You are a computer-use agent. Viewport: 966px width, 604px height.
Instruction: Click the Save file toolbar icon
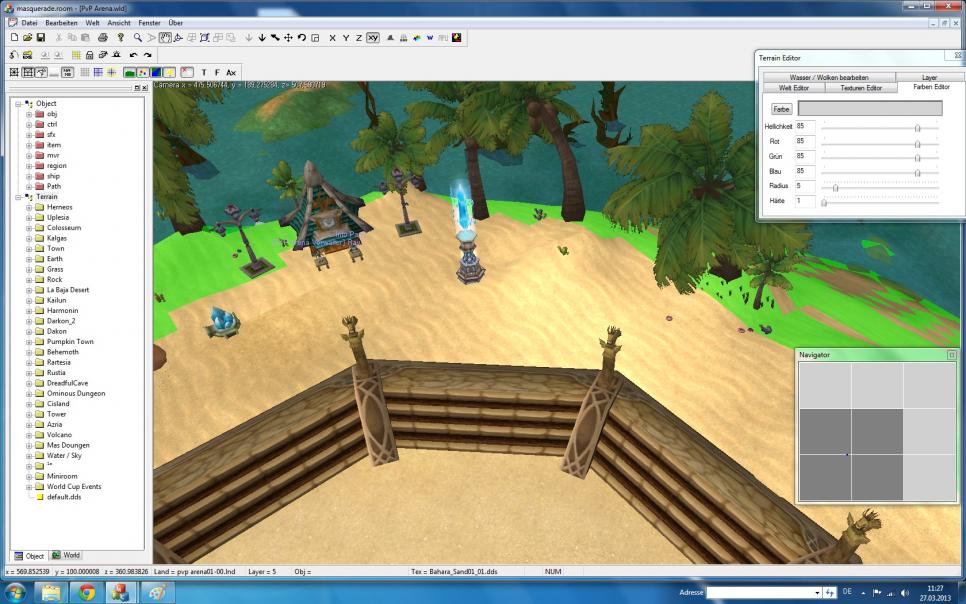41,38
